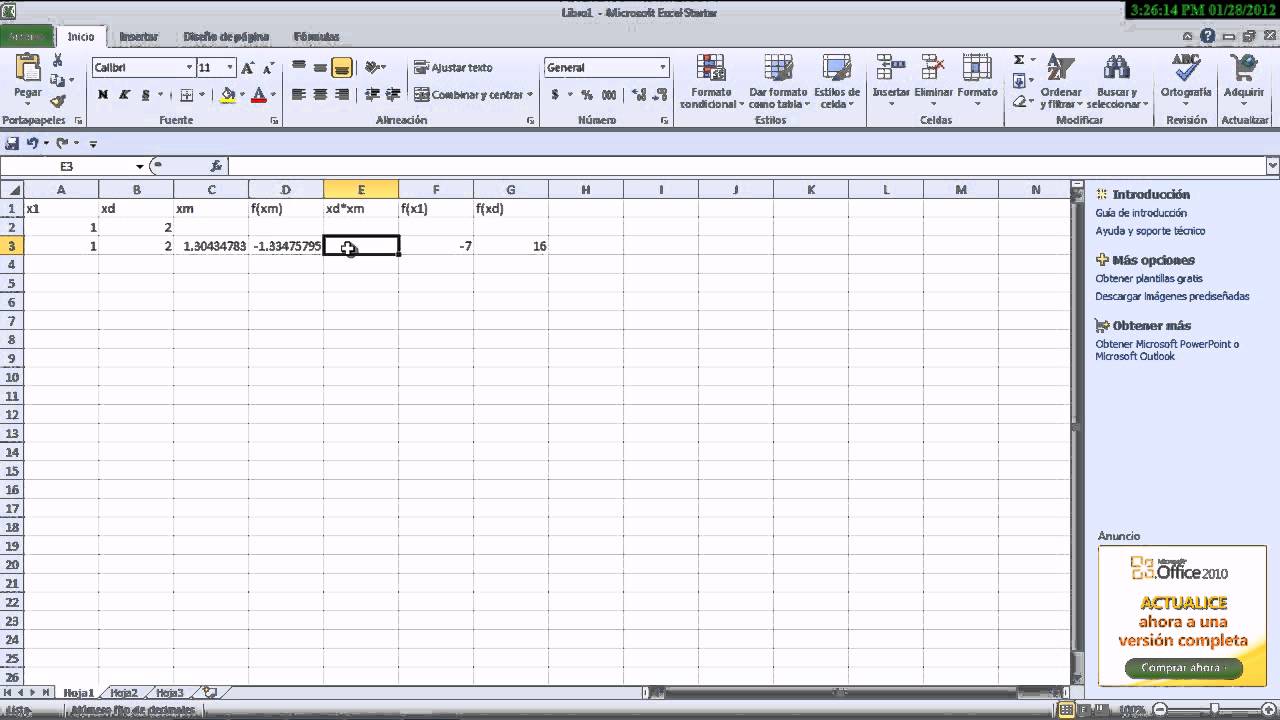
Task: Toggle Subrayado (underline) formatting
Action: [146, 95]
